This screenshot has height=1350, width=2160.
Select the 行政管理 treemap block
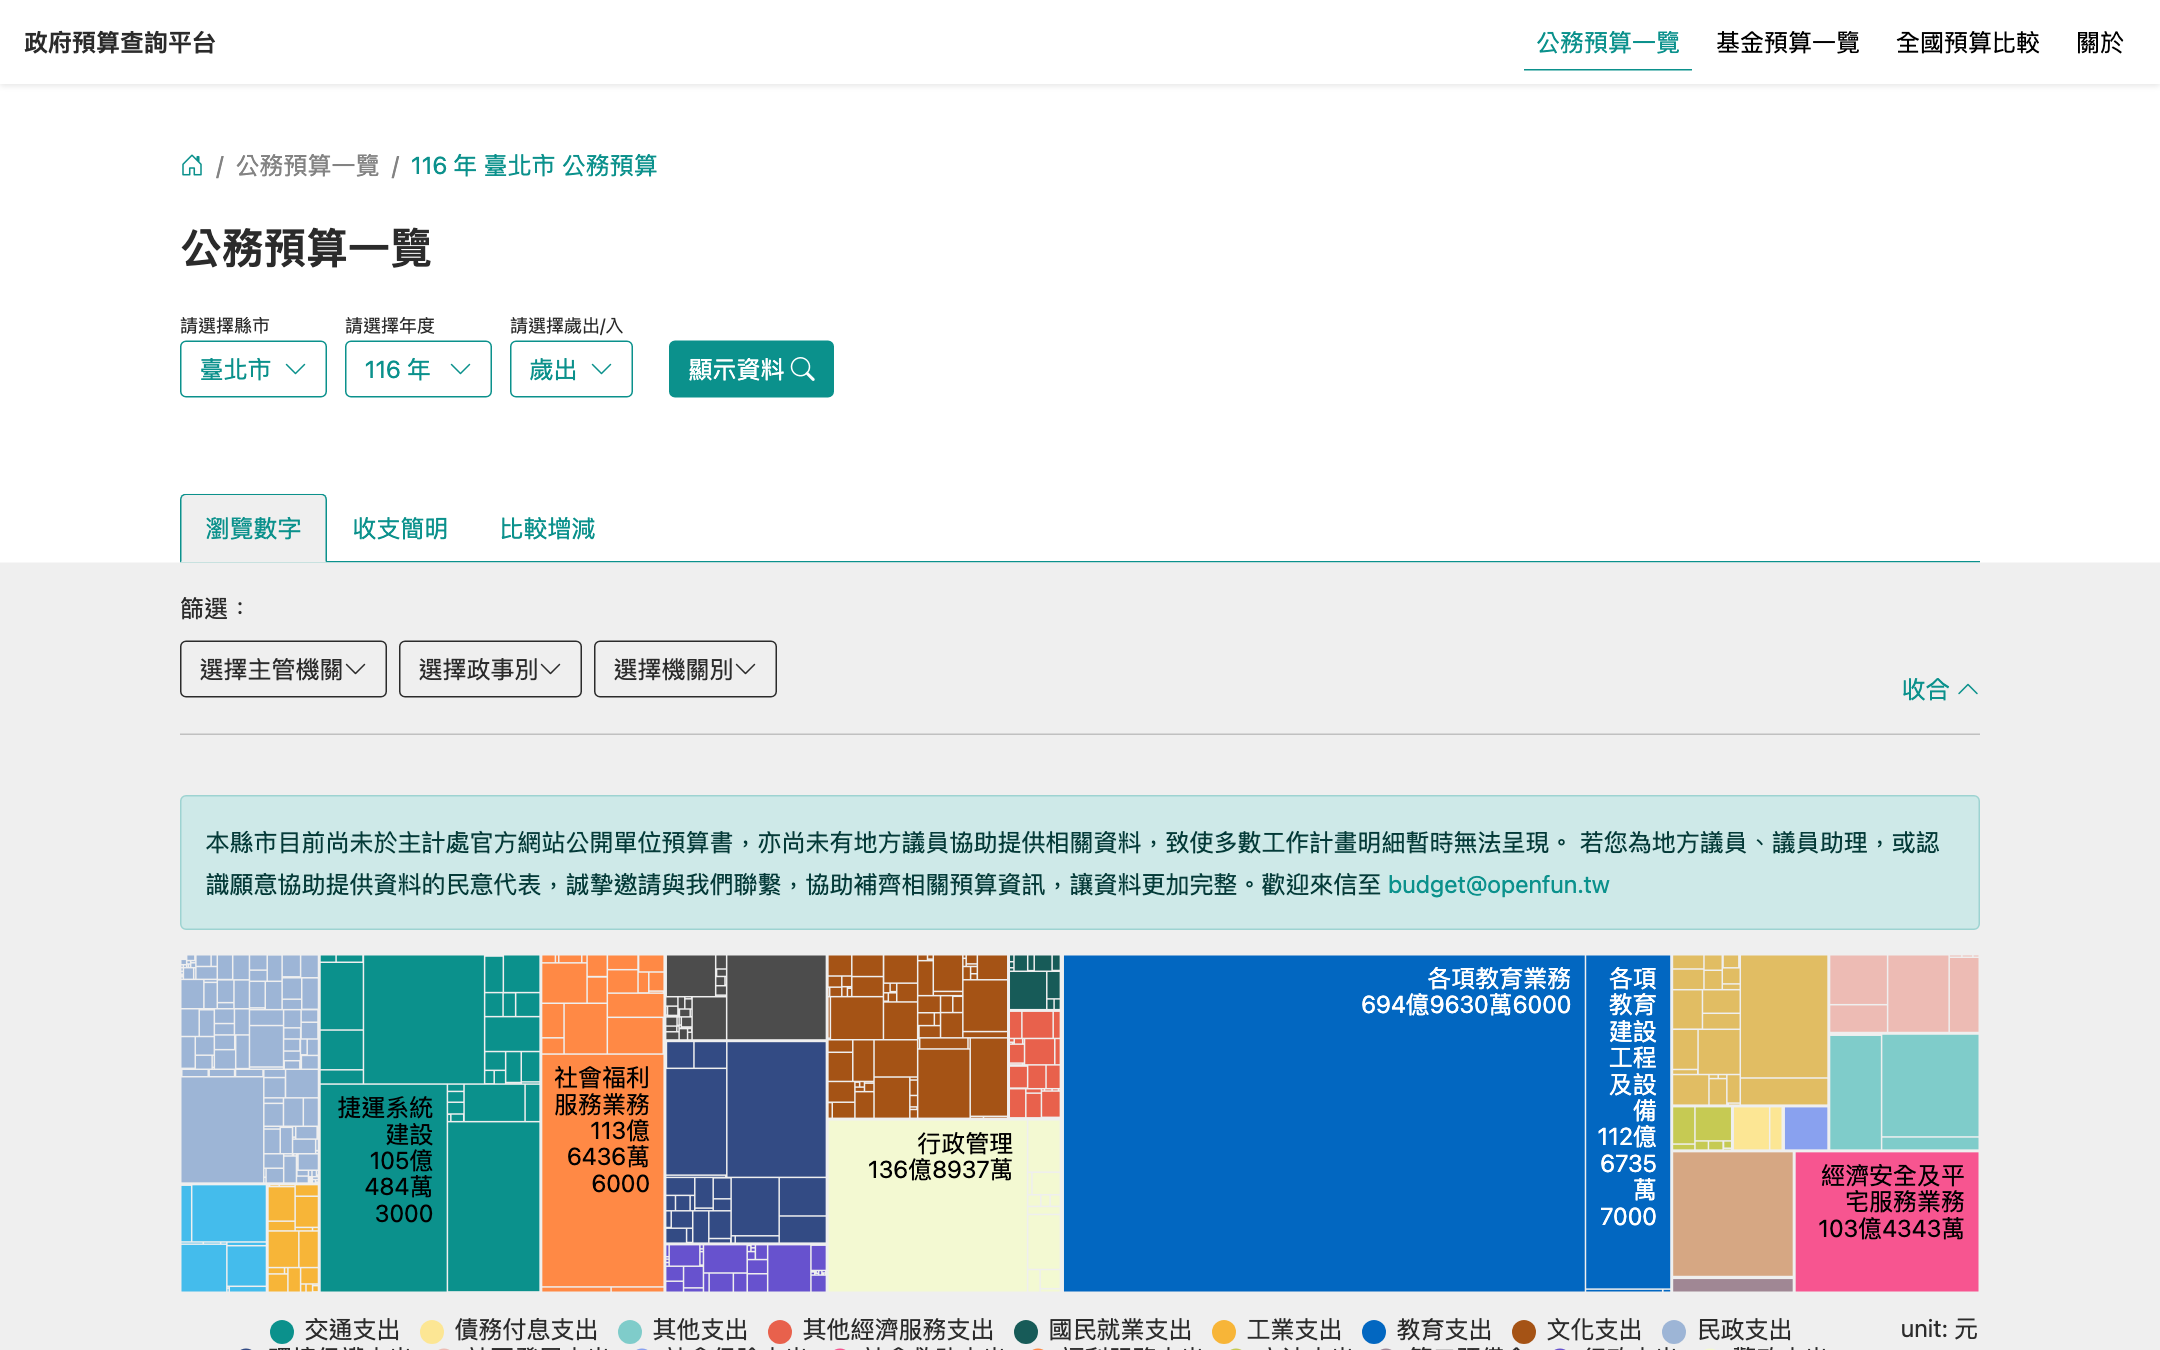[927, 1204]
